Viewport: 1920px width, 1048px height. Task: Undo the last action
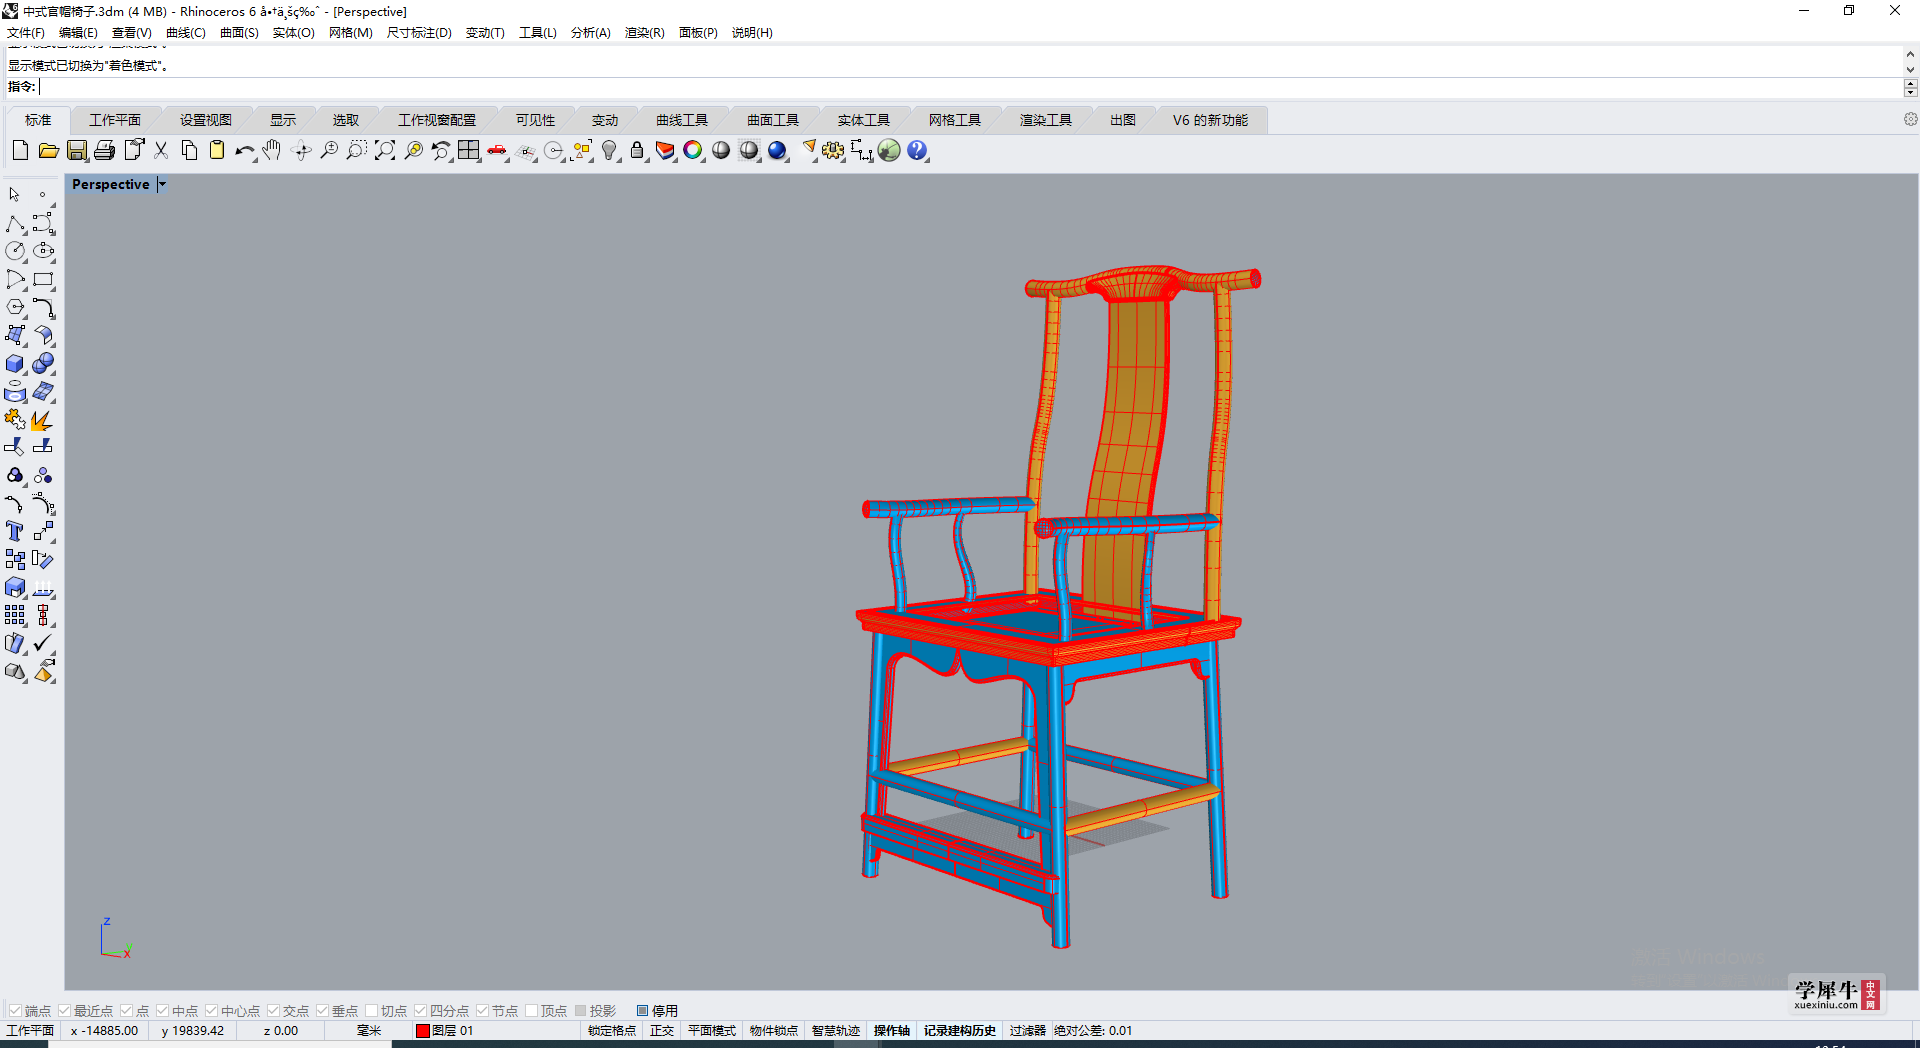click(x=245, y=151)
